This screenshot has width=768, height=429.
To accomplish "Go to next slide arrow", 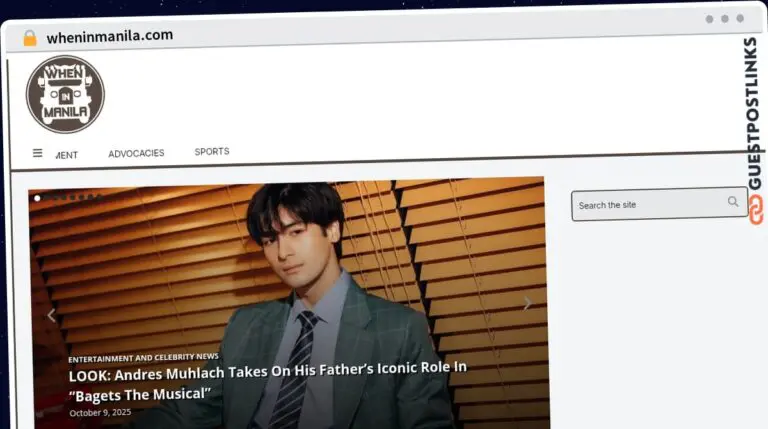I will coord(527,303).
